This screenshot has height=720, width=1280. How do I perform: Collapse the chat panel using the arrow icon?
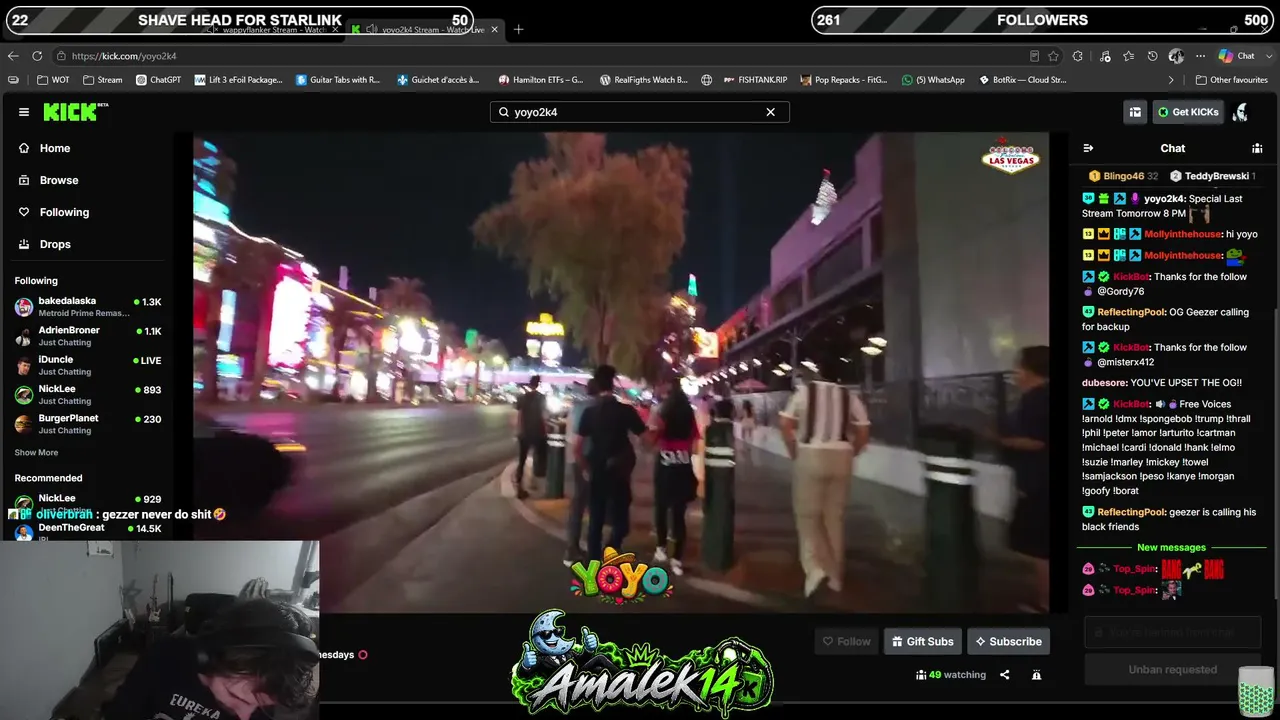click(x=1088, y=148)
